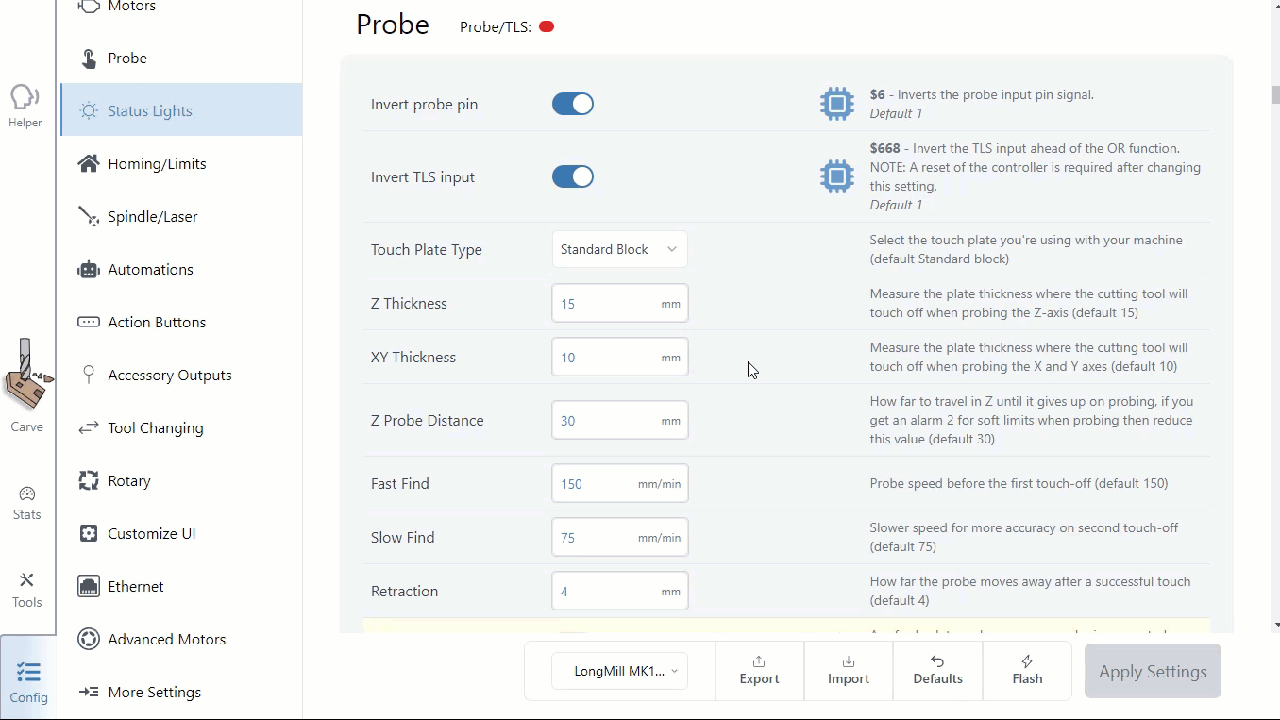Disable the Invert TLS input switch
1280x720 pixels.
tap(573, 177)
